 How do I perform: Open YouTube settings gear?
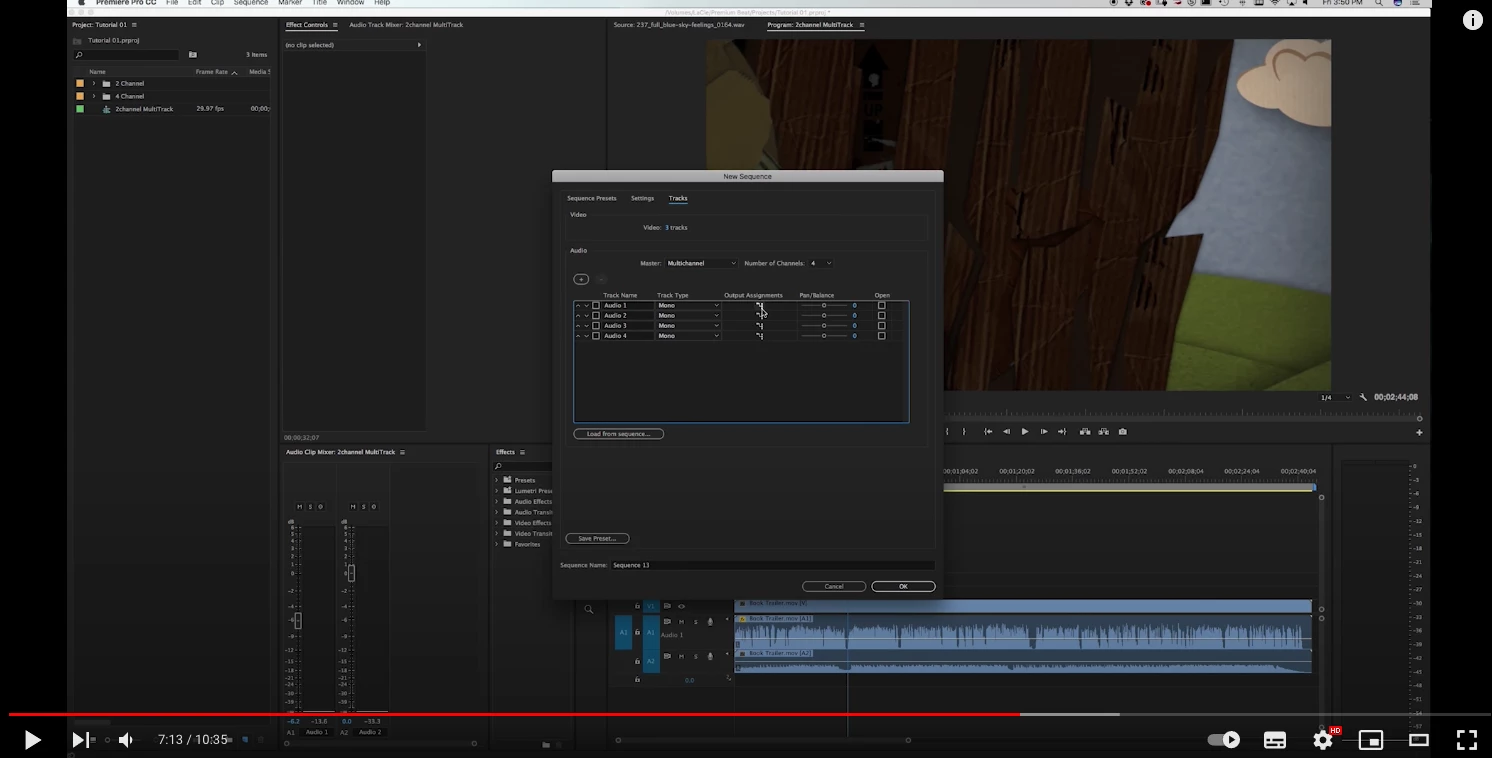(1323, 740)
